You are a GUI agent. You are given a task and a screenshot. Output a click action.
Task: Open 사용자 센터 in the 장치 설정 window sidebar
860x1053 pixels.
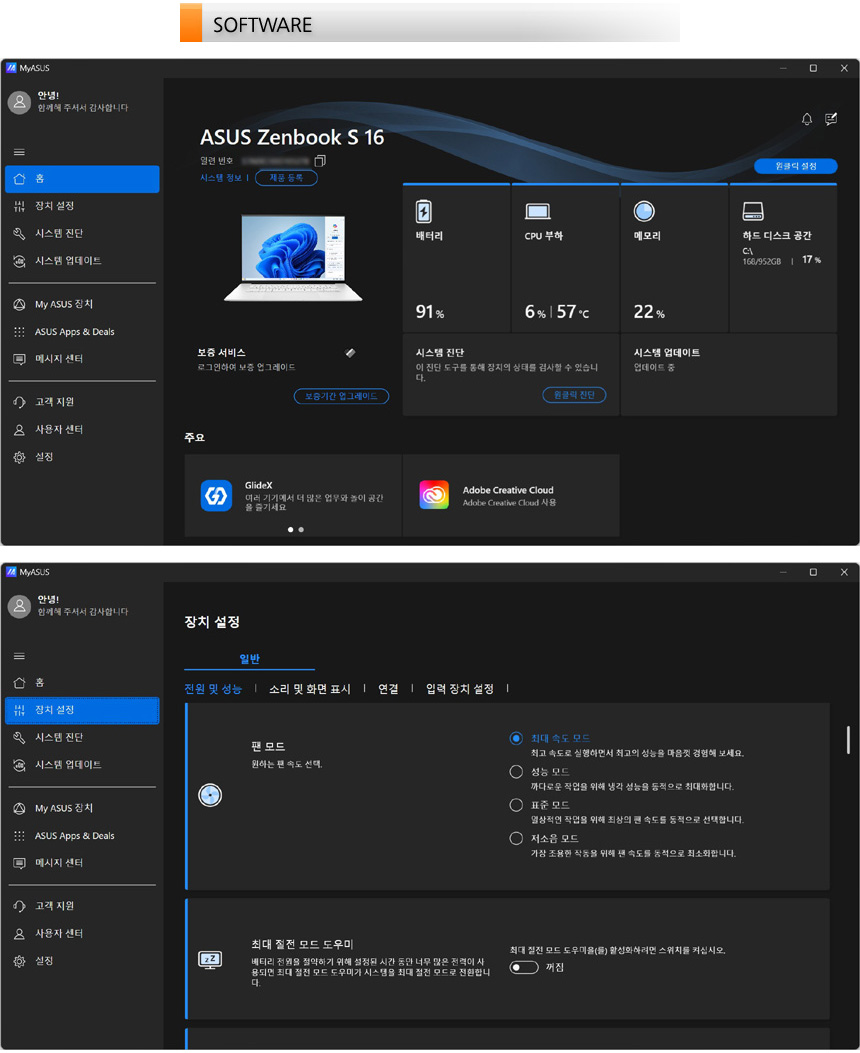click(82, 933)
